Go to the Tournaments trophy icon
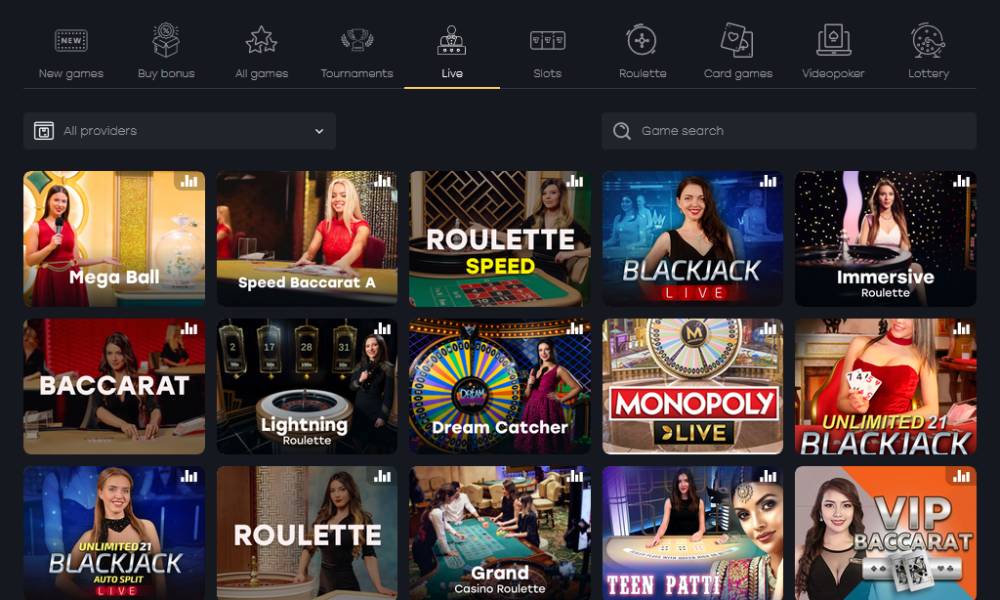Screen dimensions: 1000x600 pos(357,40)
